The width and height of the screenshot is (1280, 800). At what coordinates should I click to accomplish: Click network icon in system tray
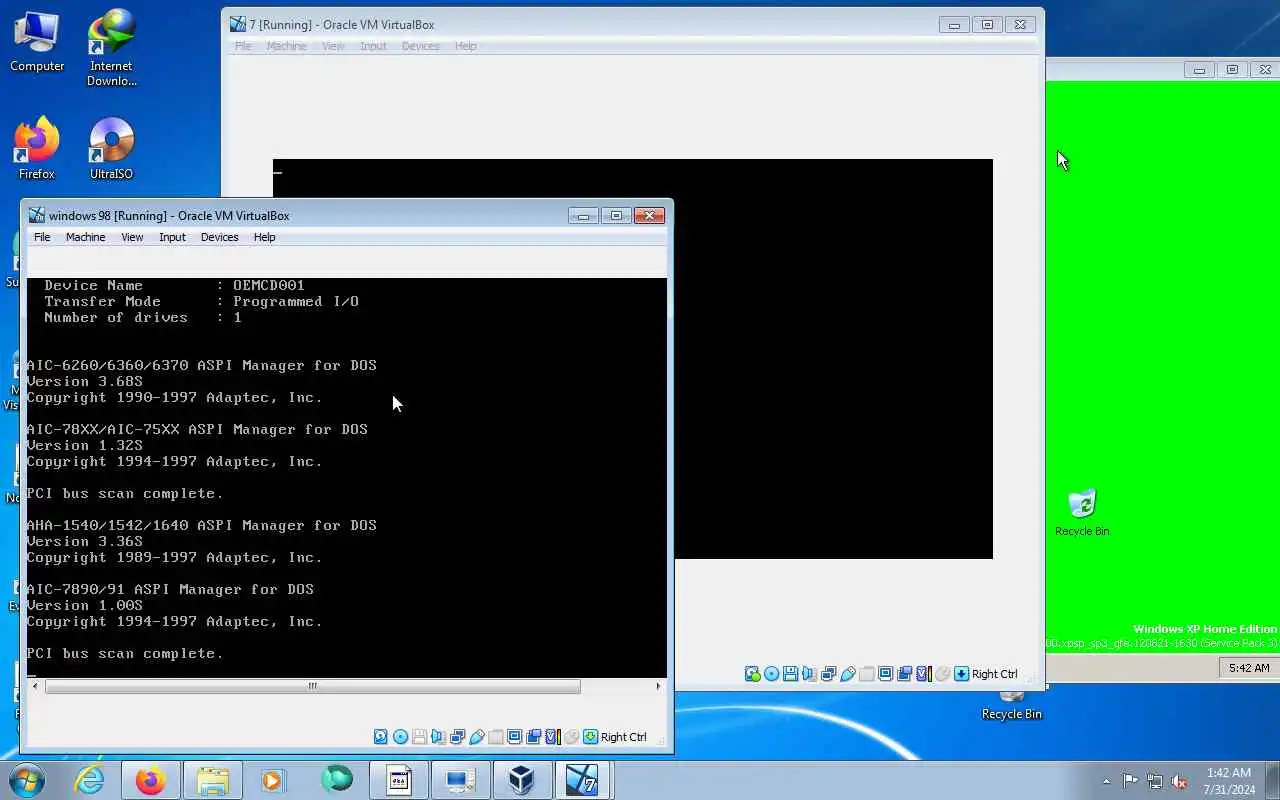tap(1155, 781)
